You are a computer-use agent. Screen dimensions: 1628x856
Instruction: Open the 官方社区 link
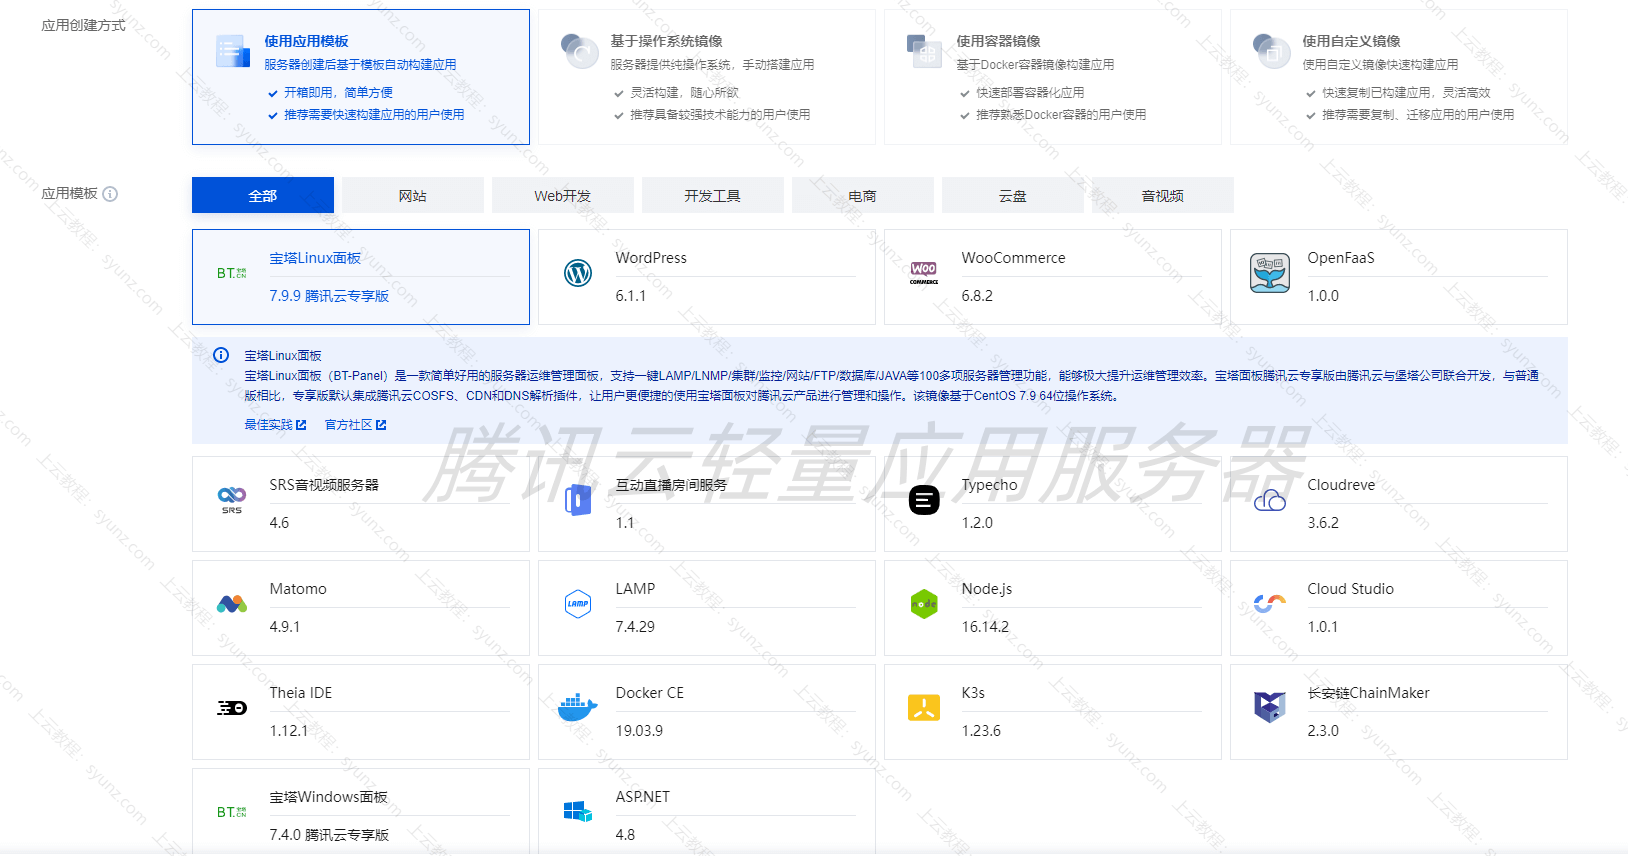click(355, 425)
